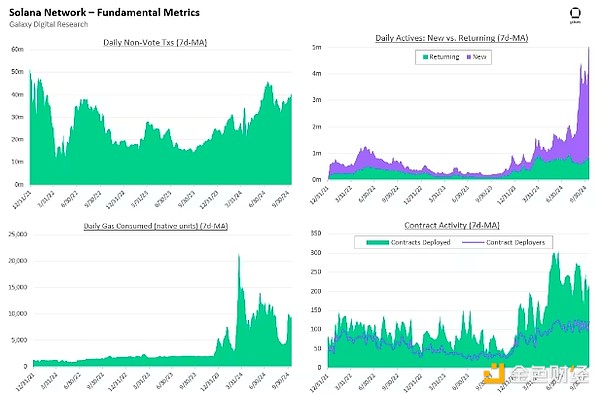Click the Contracts Deployed legend label
The height and width of the screenshot is (395, 600).
[x=420, y=242]
